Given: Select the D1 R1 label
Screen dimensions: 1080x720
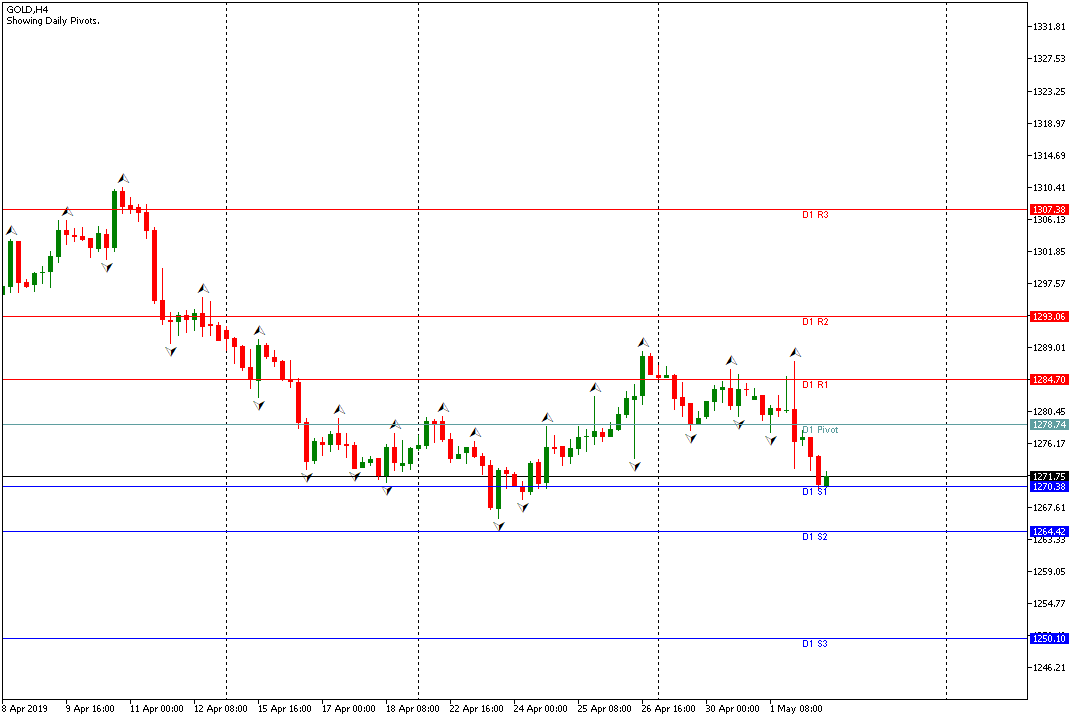Looking at the screenshot, I should pos(815,385).
